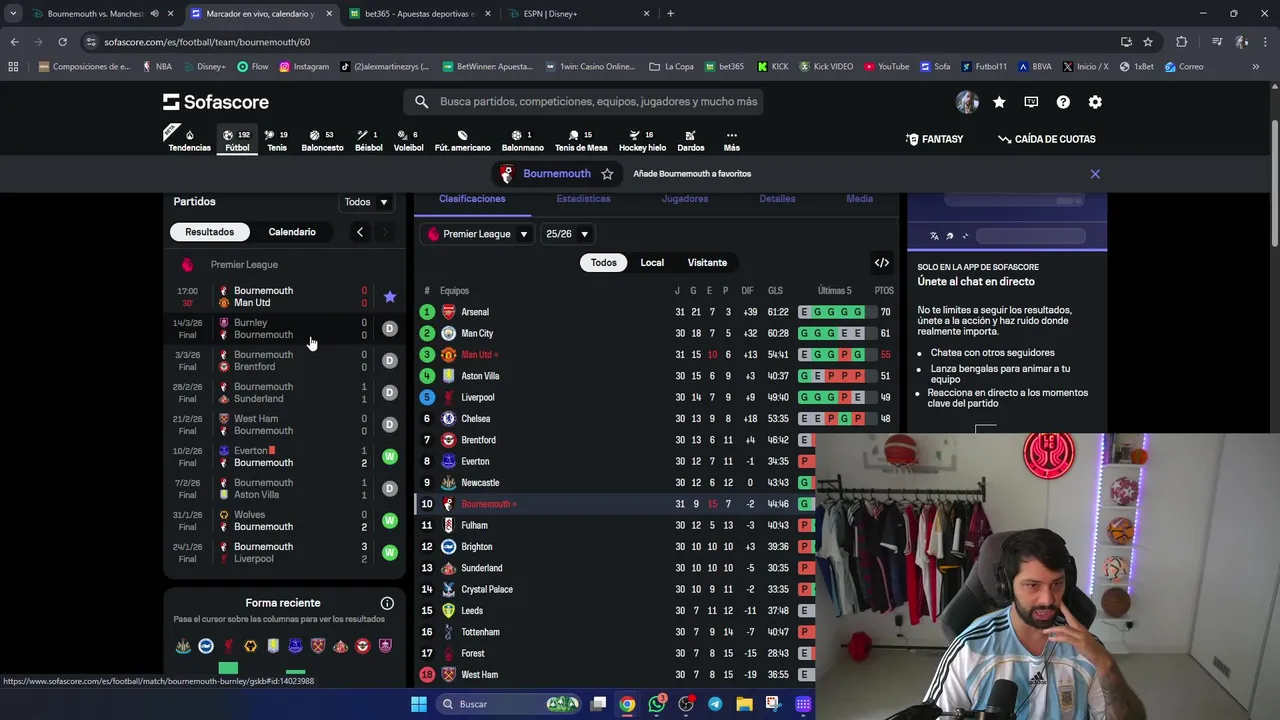
Task: Close the Bournemouth favorites banner
Action: [x=1095, y=174]
